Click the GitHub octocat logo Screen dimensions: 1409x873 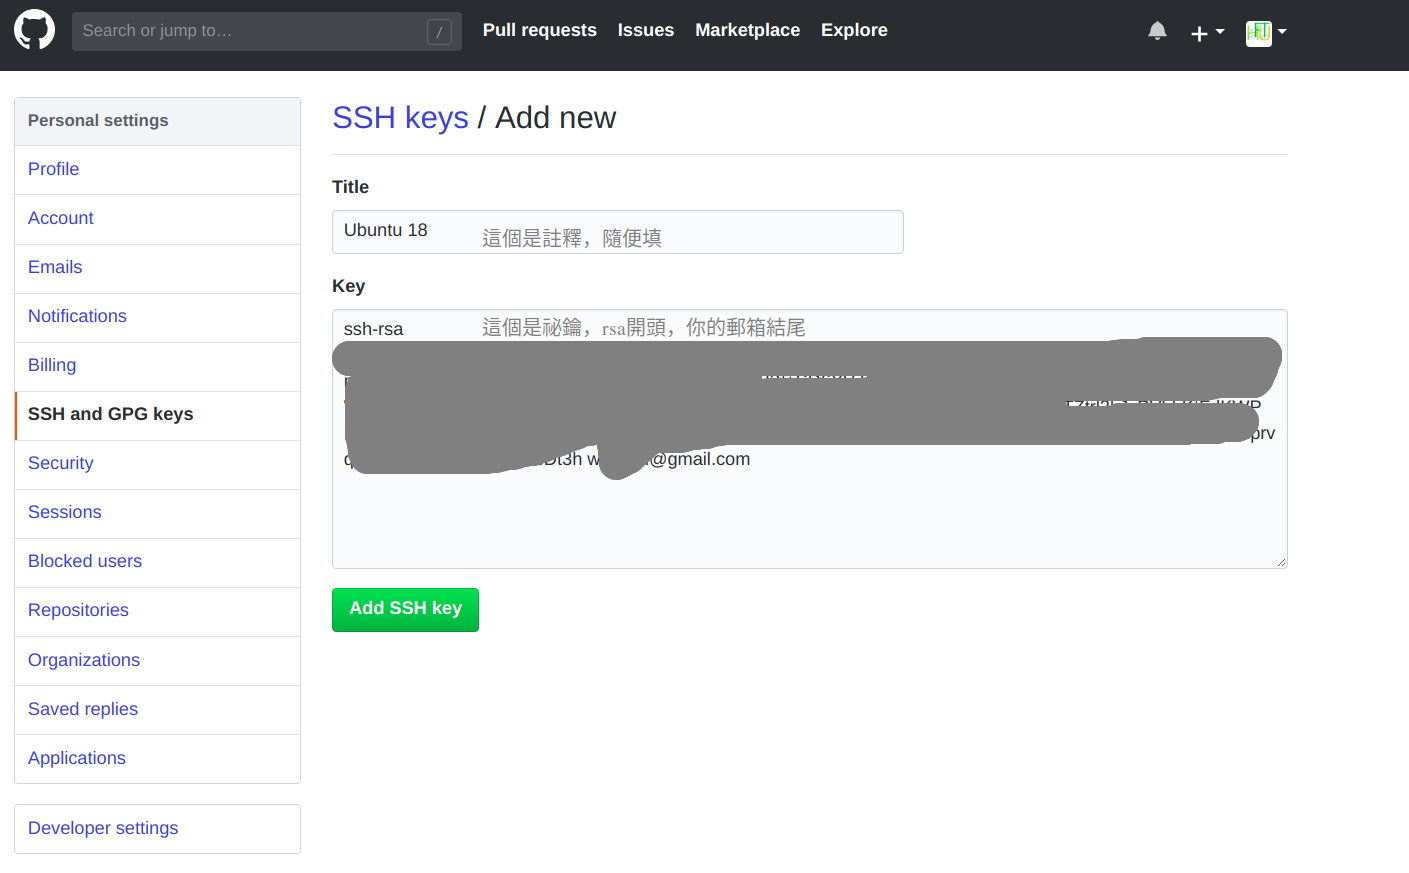click(34, 29)
